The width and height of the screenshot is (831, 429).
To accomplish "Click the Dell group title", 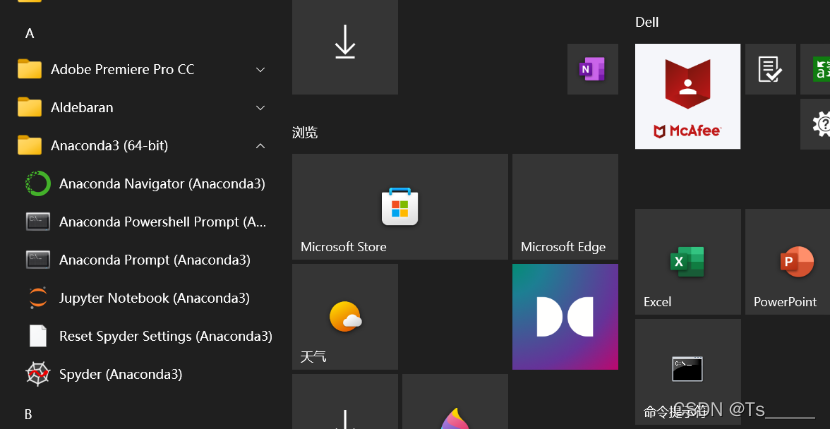I will [x=647, y=22].
